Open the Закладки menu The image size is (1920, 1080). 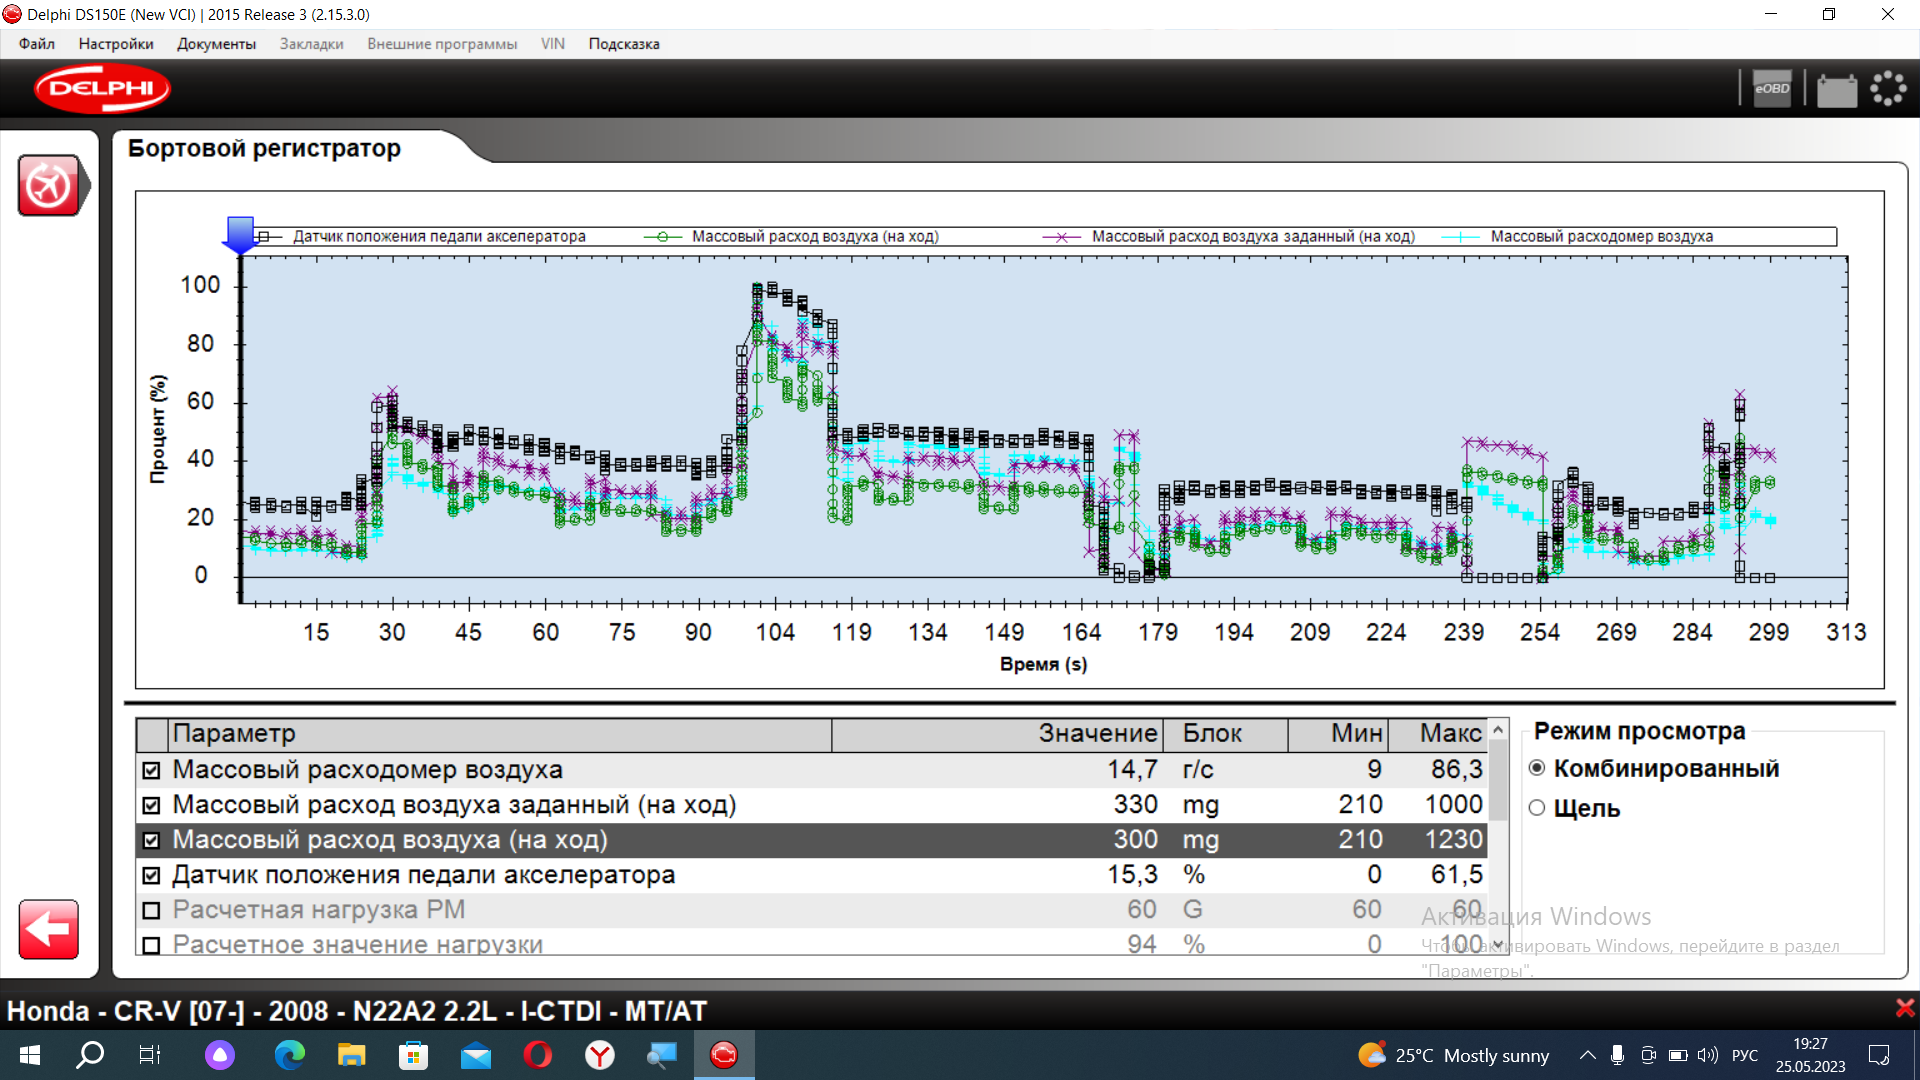311,44
